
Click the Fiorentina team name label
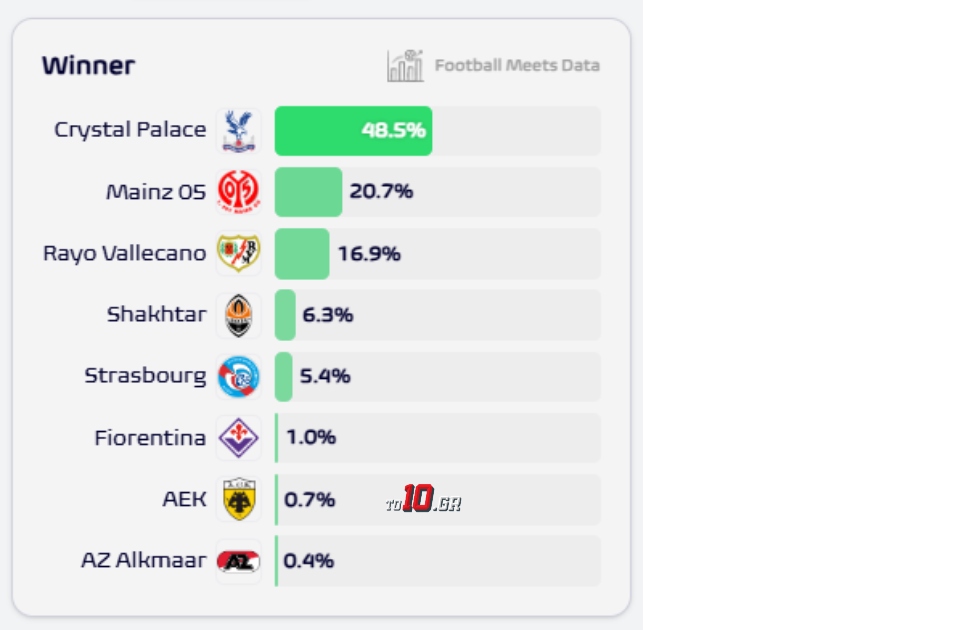[x=150, y=437]
